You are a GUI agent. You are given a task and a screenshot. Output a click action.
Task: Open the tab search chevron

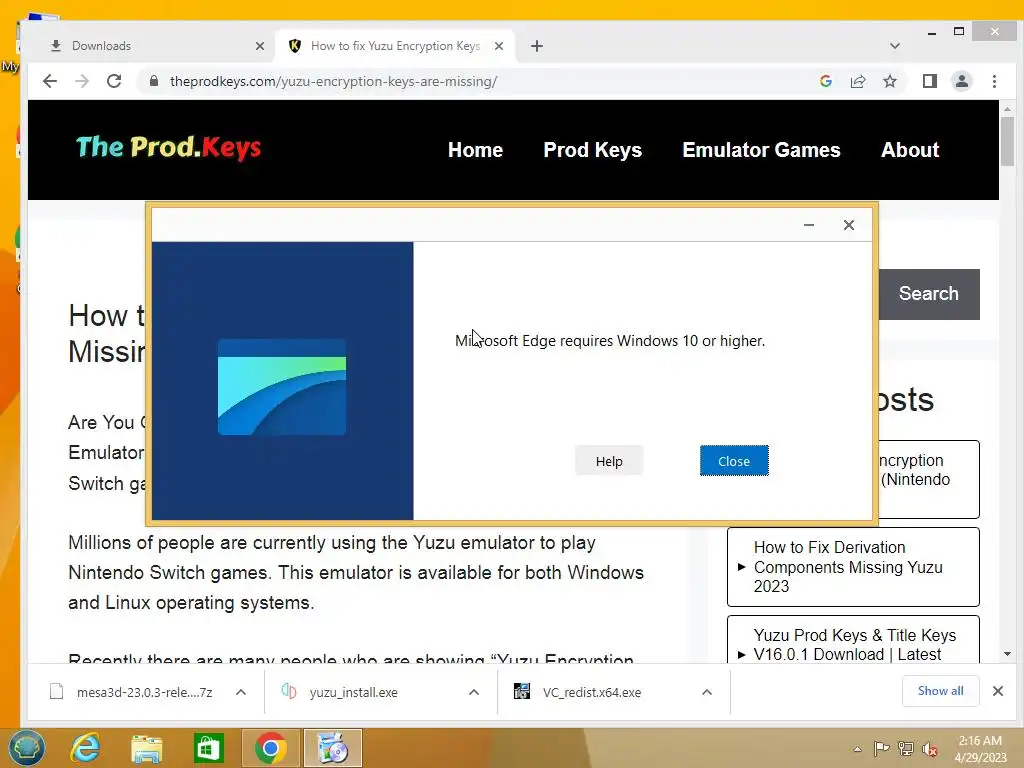(x=895, y=46)
